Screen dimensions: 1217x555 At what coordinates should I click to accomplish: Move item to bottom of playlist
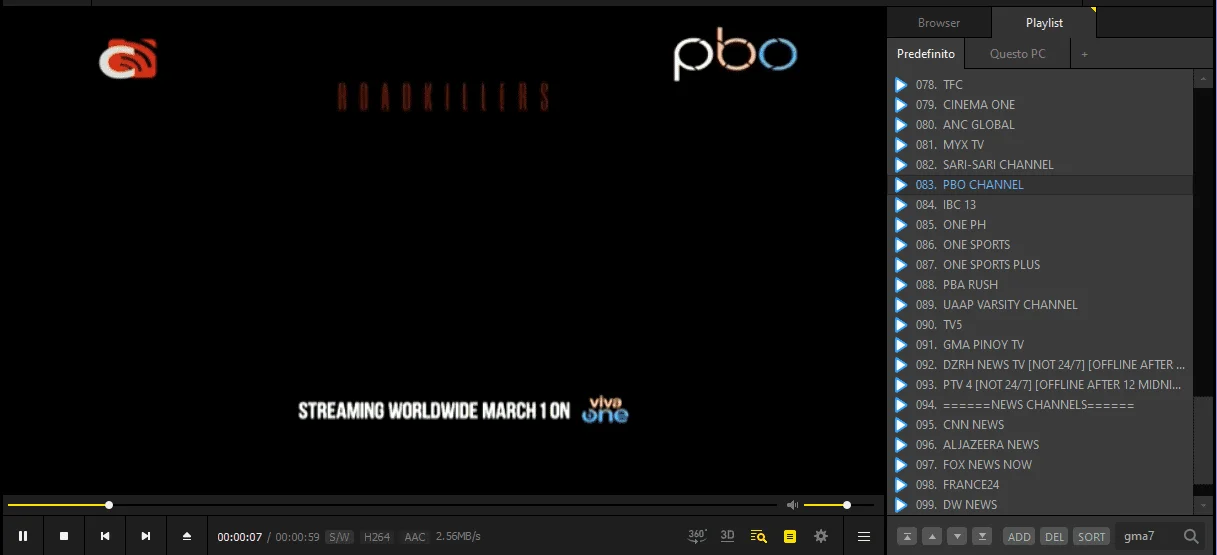(982, 536)
